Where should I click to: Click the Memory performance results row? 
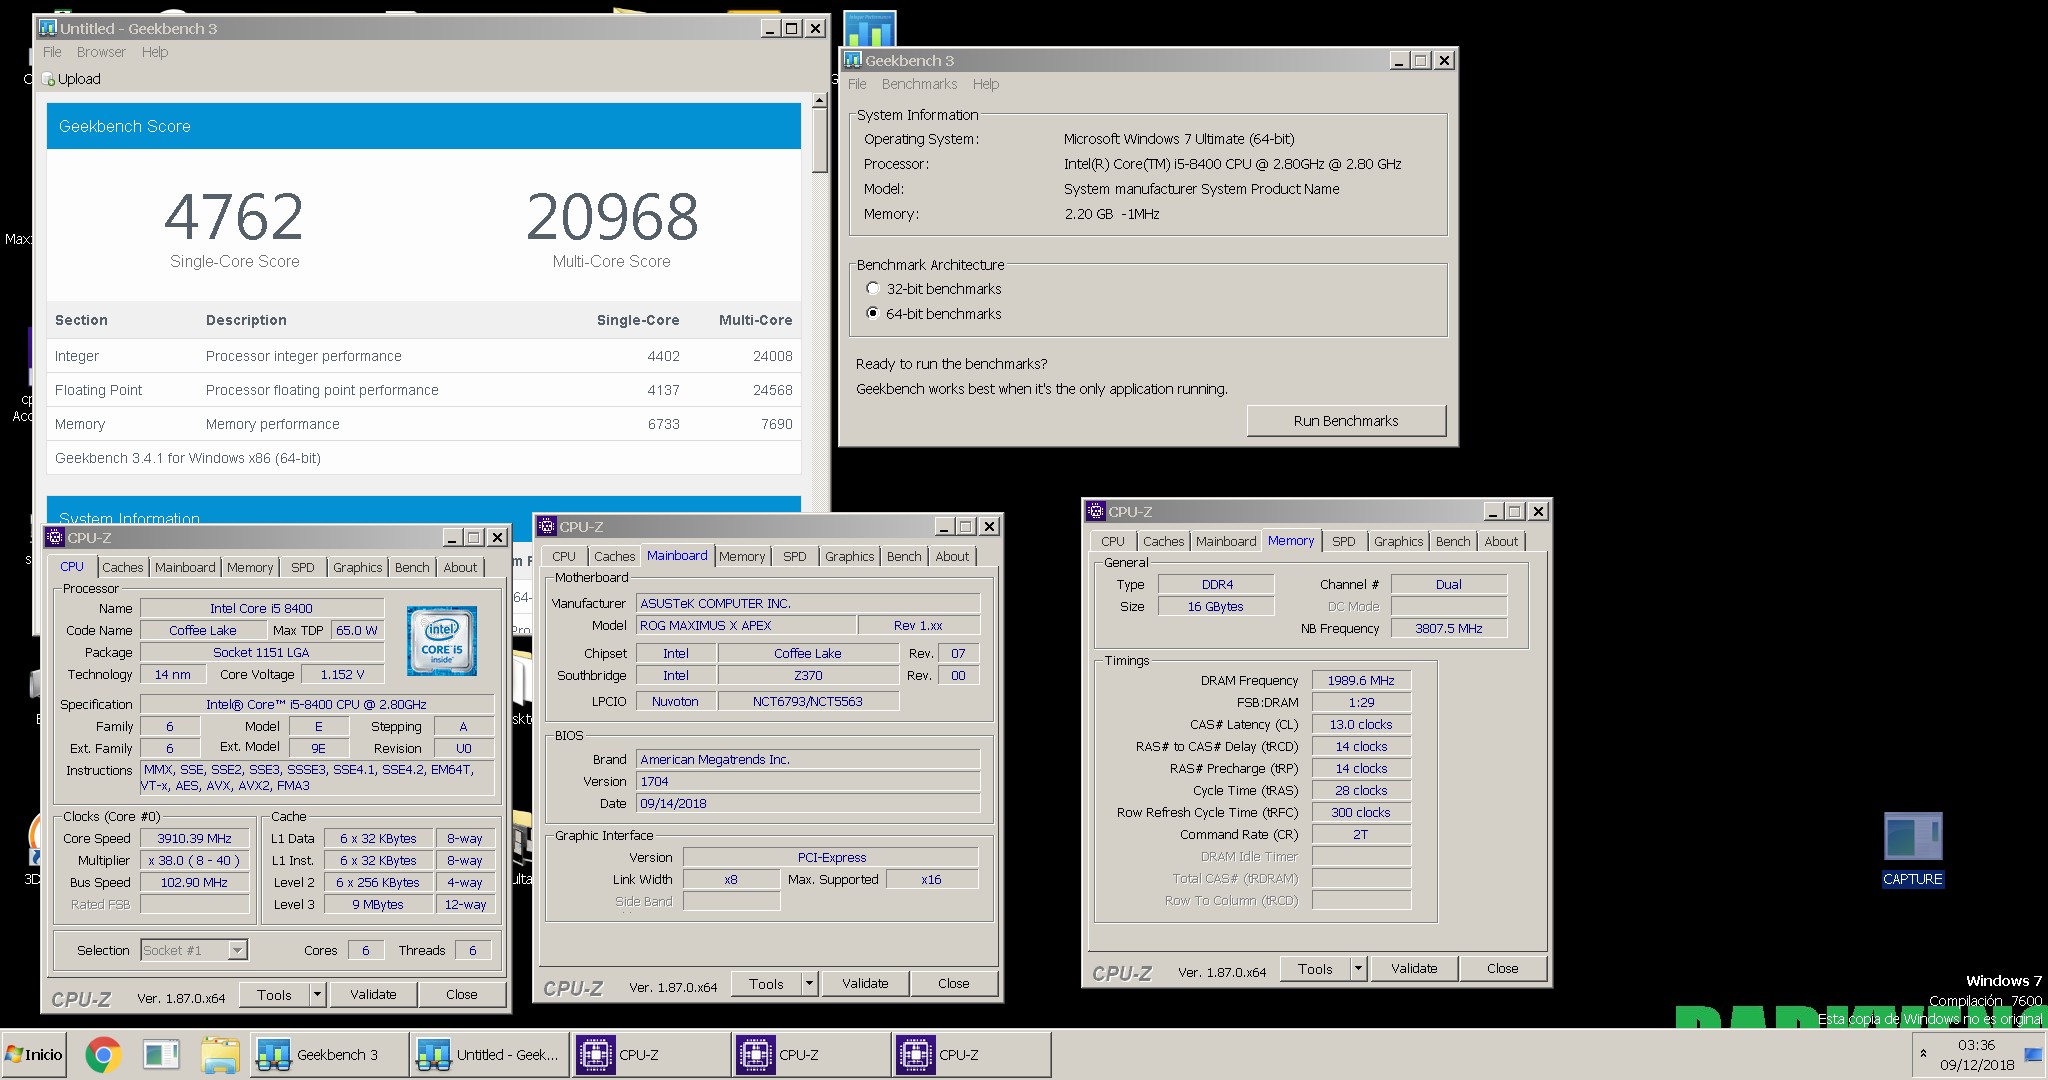423,424
